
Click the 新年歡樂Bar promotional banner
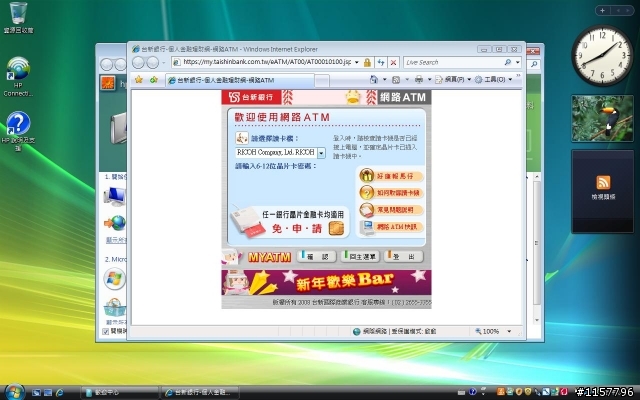pos(327,282)
